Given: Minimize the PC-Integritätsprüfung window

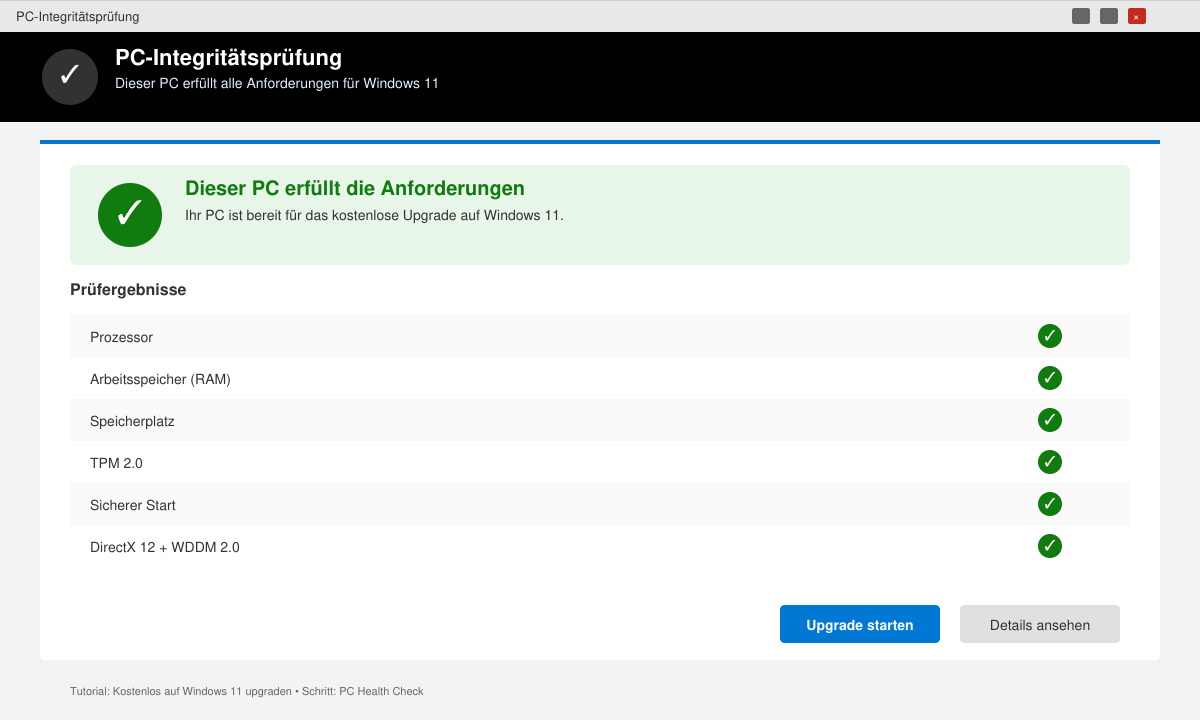Looking at the screenshot, I should tap(1081, 16).
